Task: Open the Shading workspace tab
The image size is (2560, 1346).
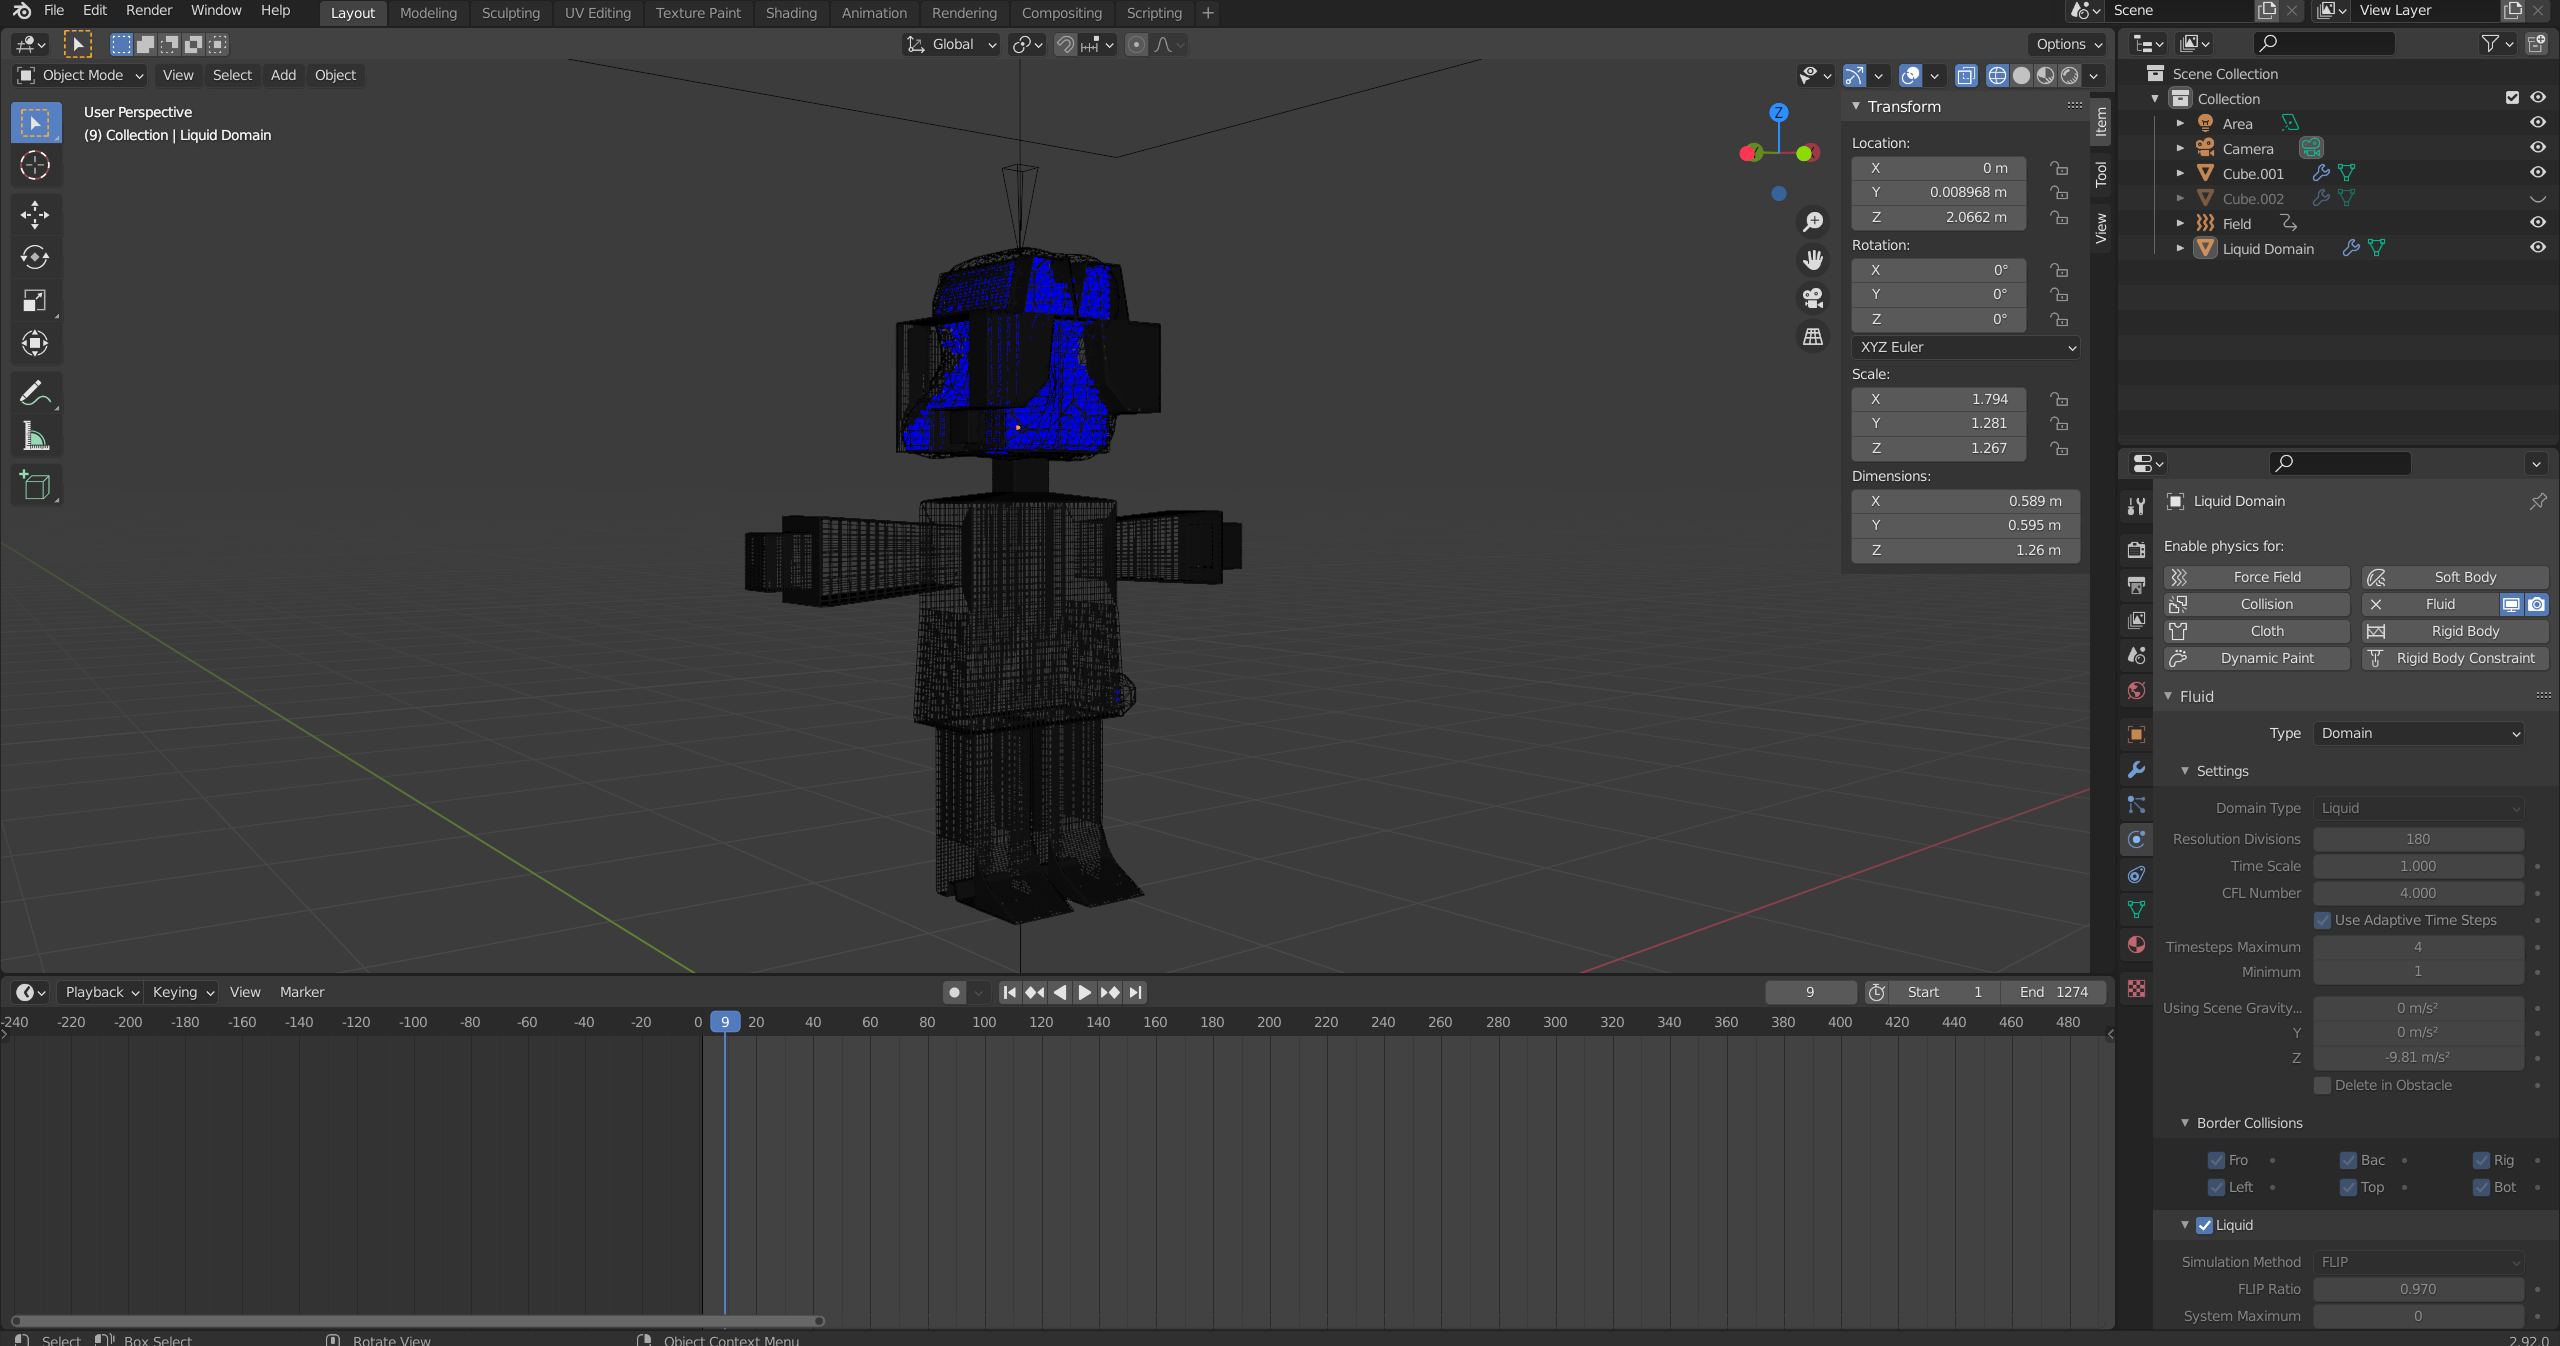Action: [789, 12]
